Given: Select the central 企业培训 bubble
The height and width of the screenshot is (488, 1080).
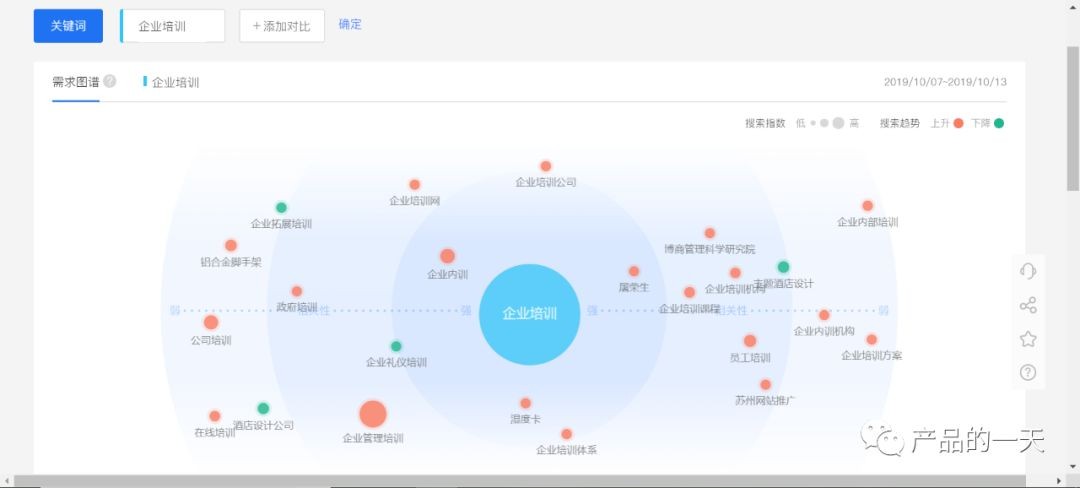Looking at the screenshot, I should click(529, 314).
